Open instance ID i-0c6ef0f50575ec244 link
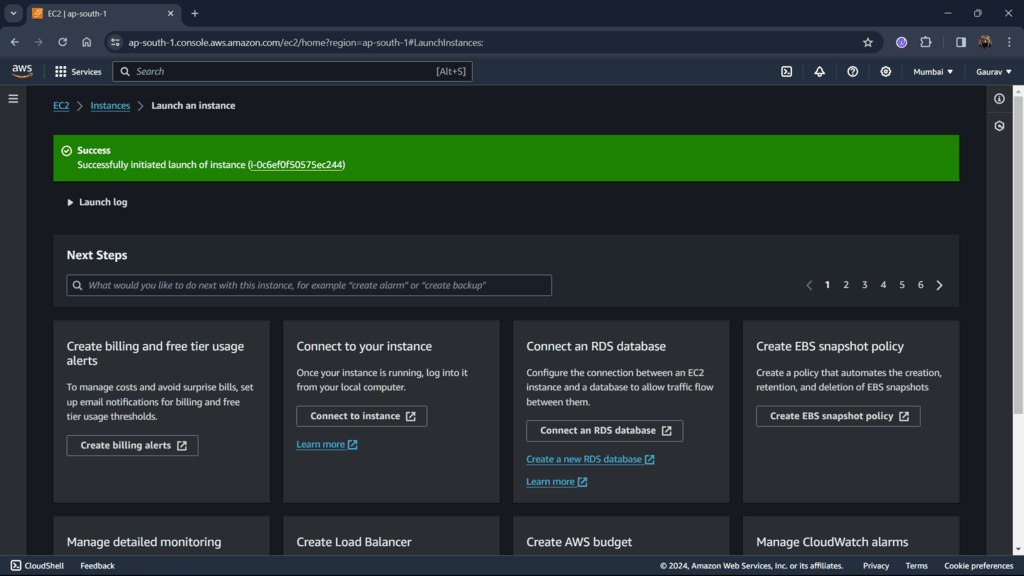 click(x=296, y=165)
